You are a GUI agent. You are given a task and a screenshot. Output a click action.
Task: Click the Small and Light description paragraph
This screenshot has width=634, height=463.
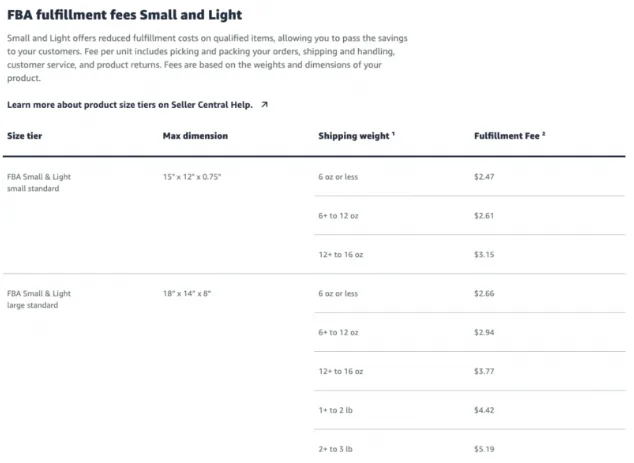click(207, 58)
